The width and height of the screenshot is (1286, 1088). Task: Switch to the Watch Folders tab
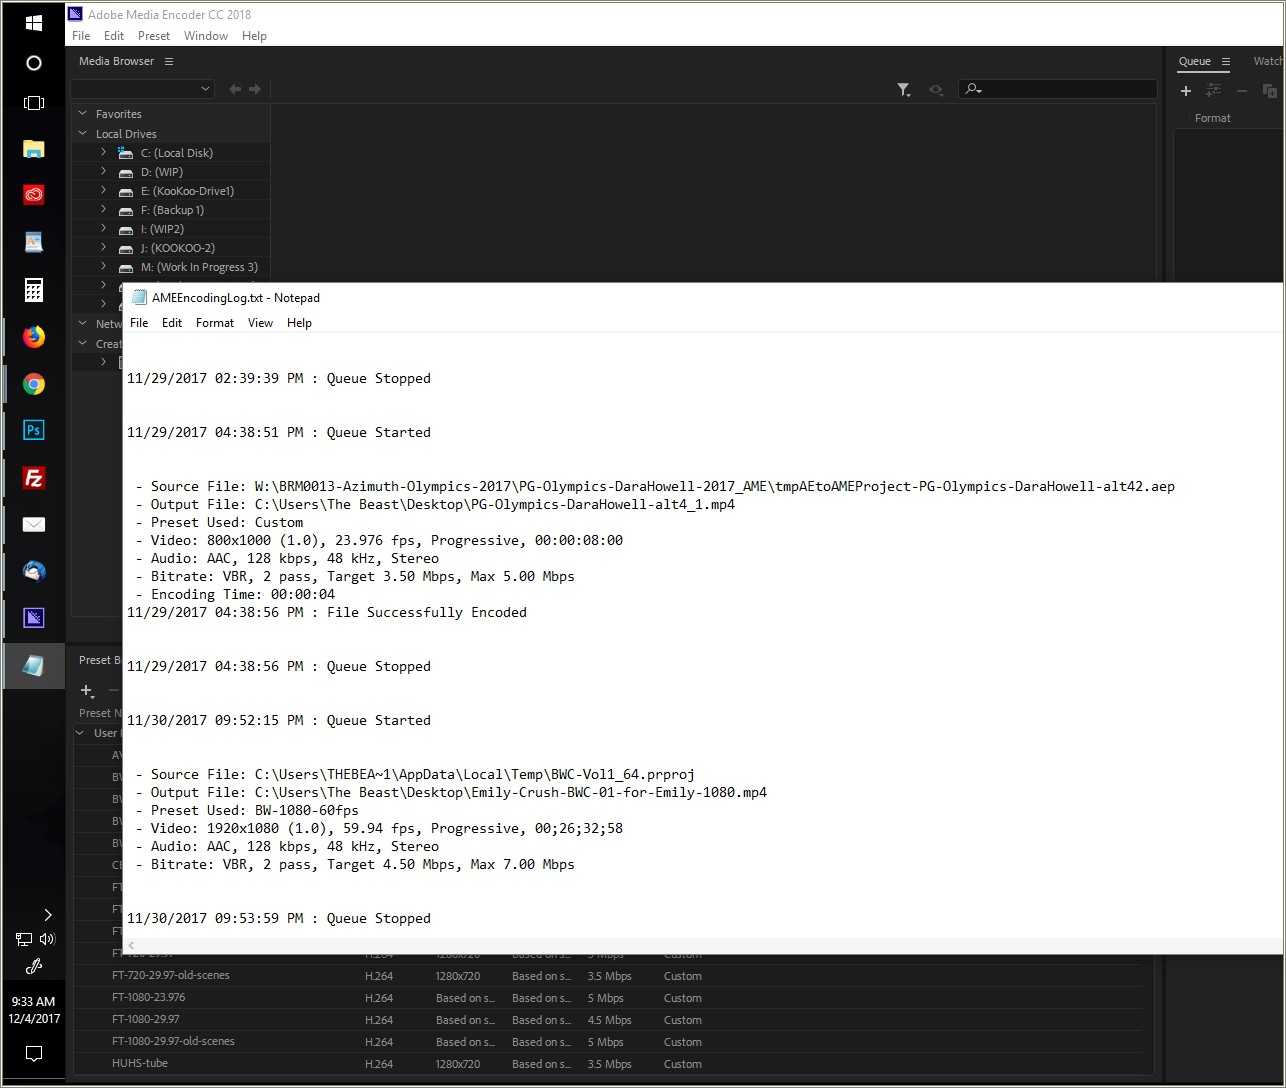point(1267,61)
